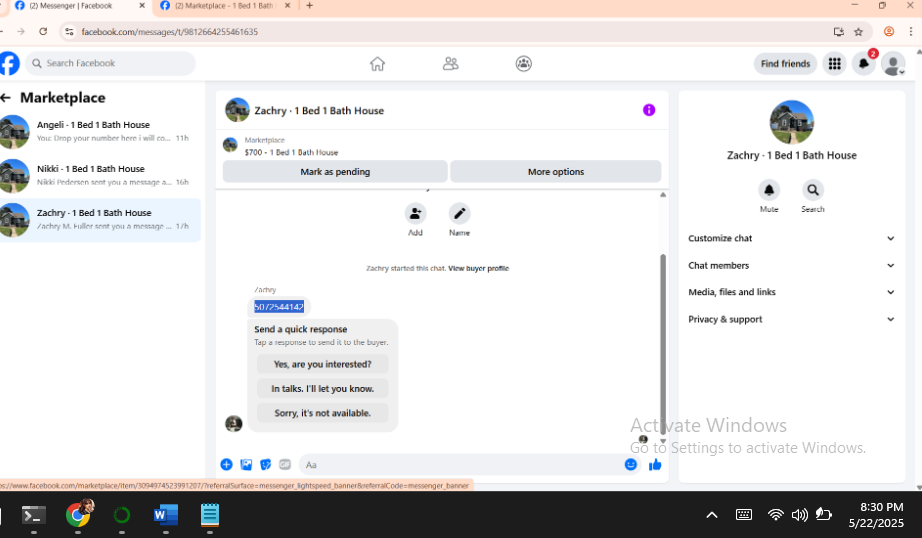This screenshot has width=922, height=538.
Task: Open the apps menu grid icon
Action: 834,64
